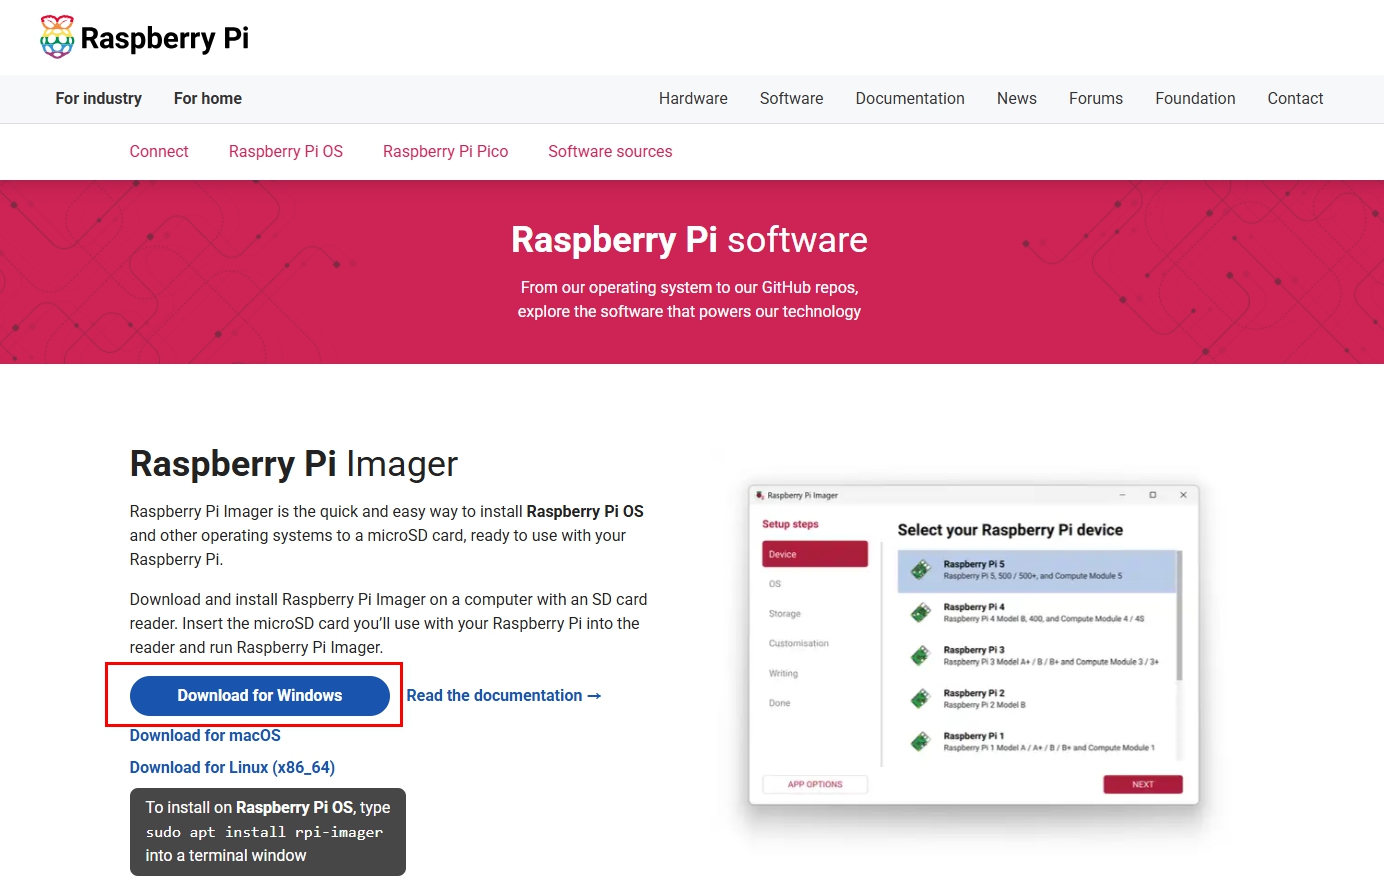Image resolution: width=1384 pixels, height=895 pixels.
Task: Select the Software sources tab
Action: 610,151
